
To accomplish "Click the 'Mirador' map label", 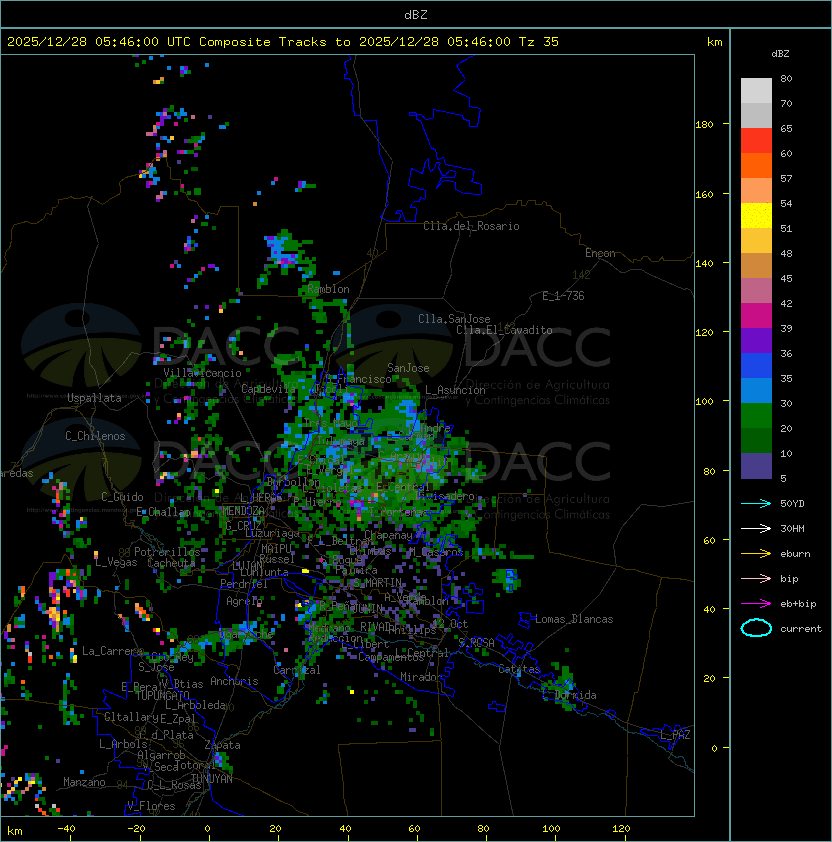I will pos(421,677).
